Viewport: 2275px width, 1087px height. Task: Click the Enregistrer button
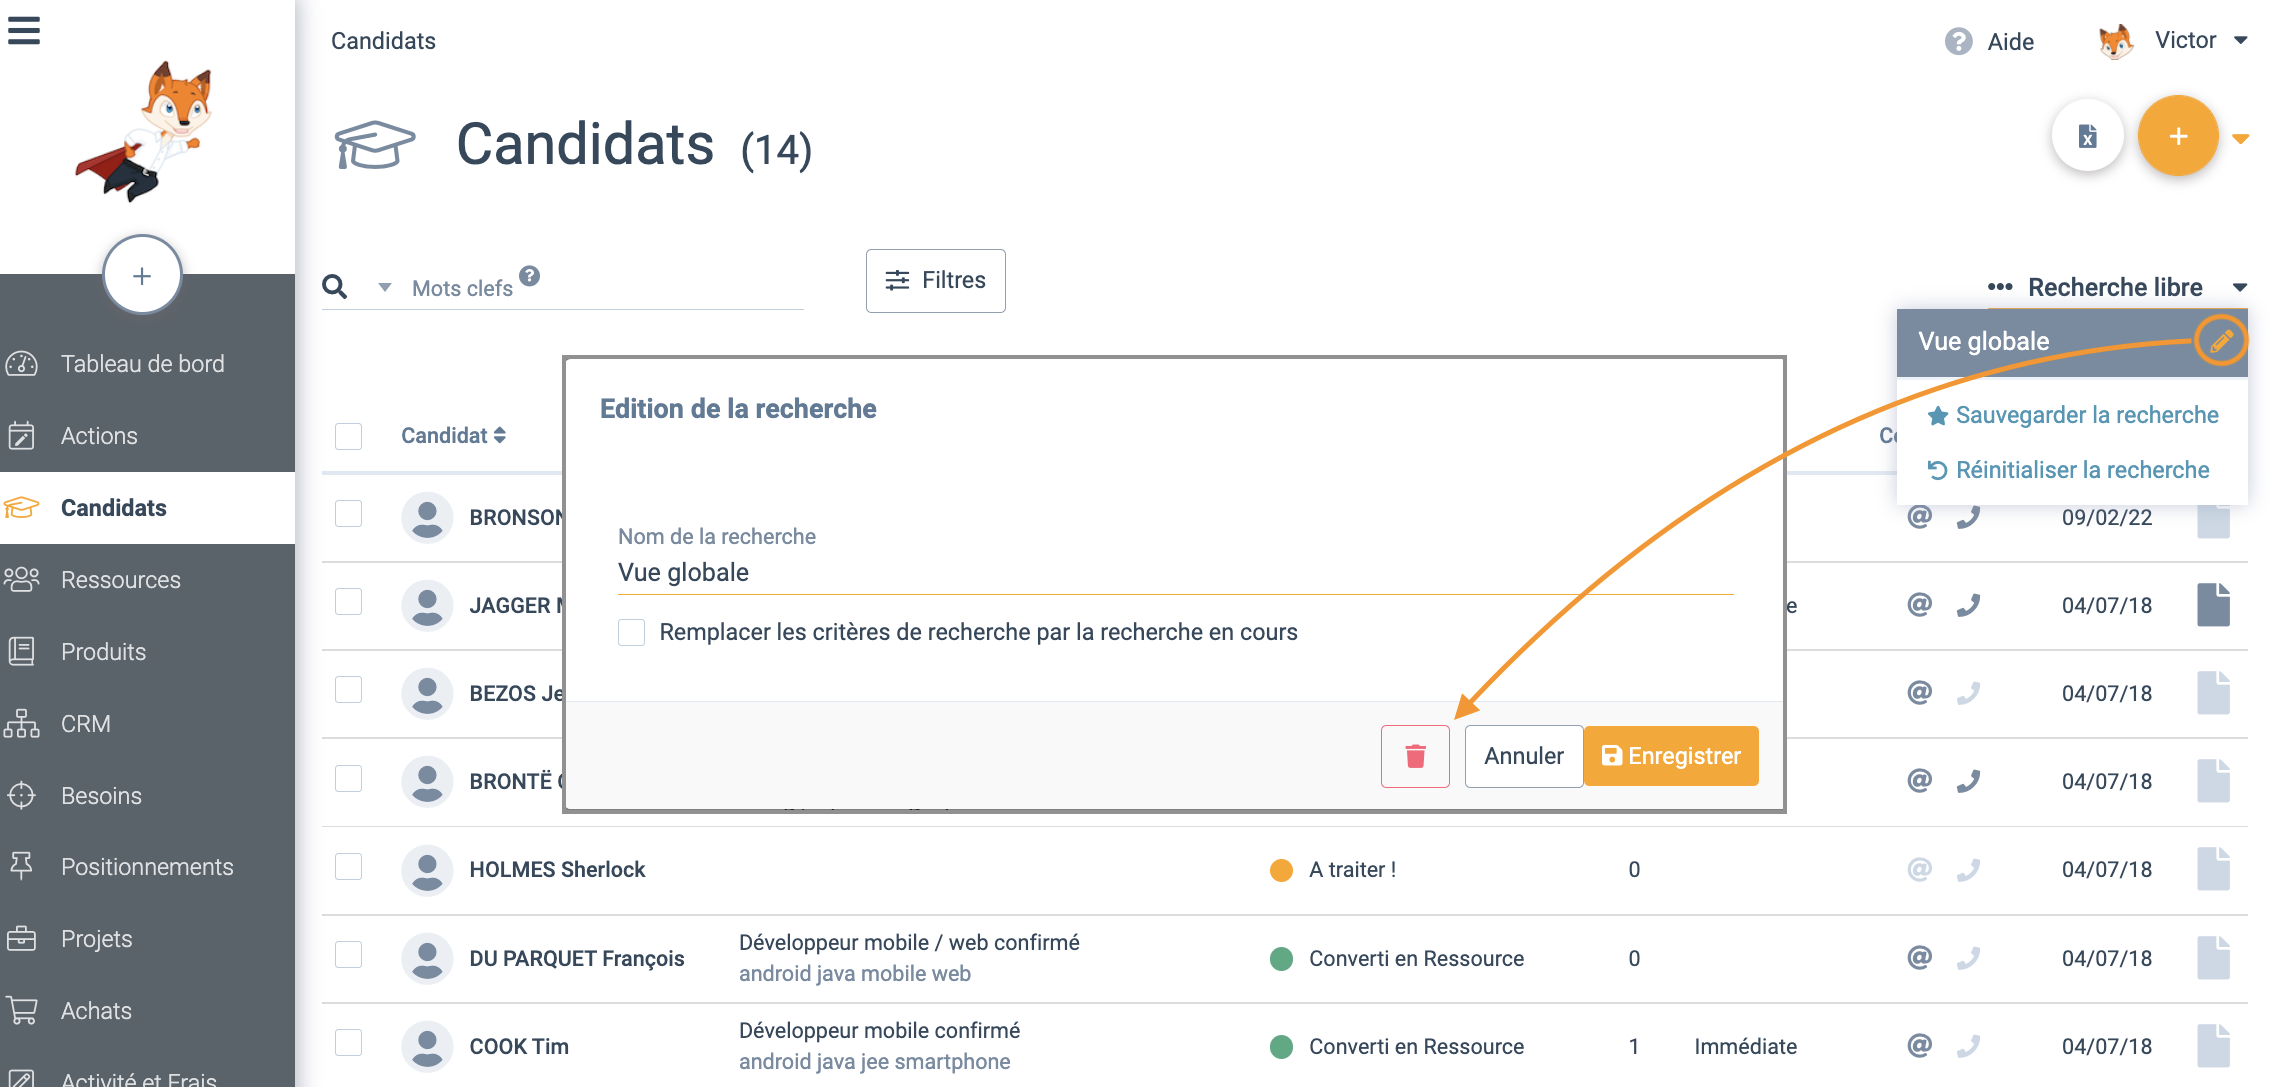point(1671,756)
